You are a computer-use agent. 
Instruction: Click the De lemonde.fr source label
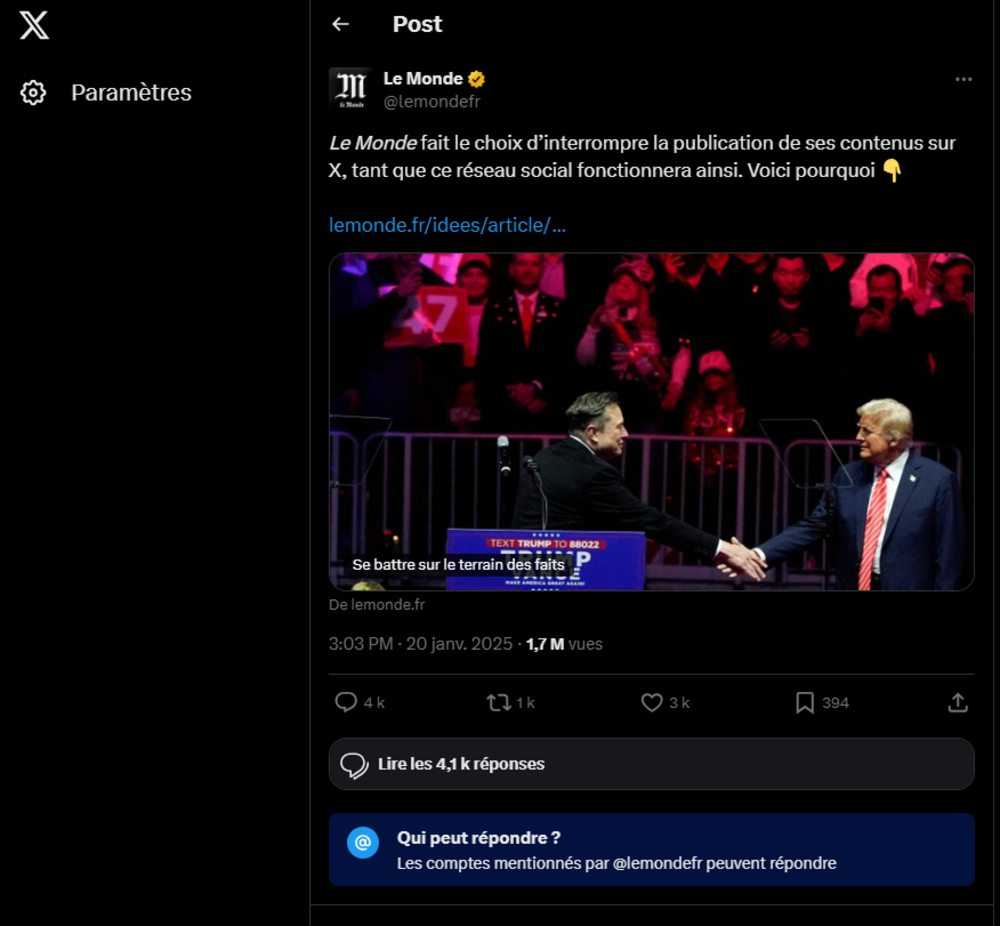[x=377, y=604]
